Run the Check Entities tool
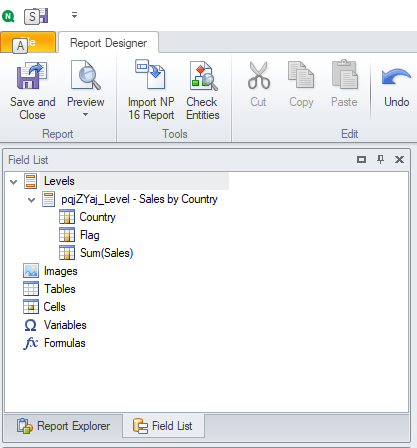The width and height of the screenshot is (417, 448). [x=203, y=91]
